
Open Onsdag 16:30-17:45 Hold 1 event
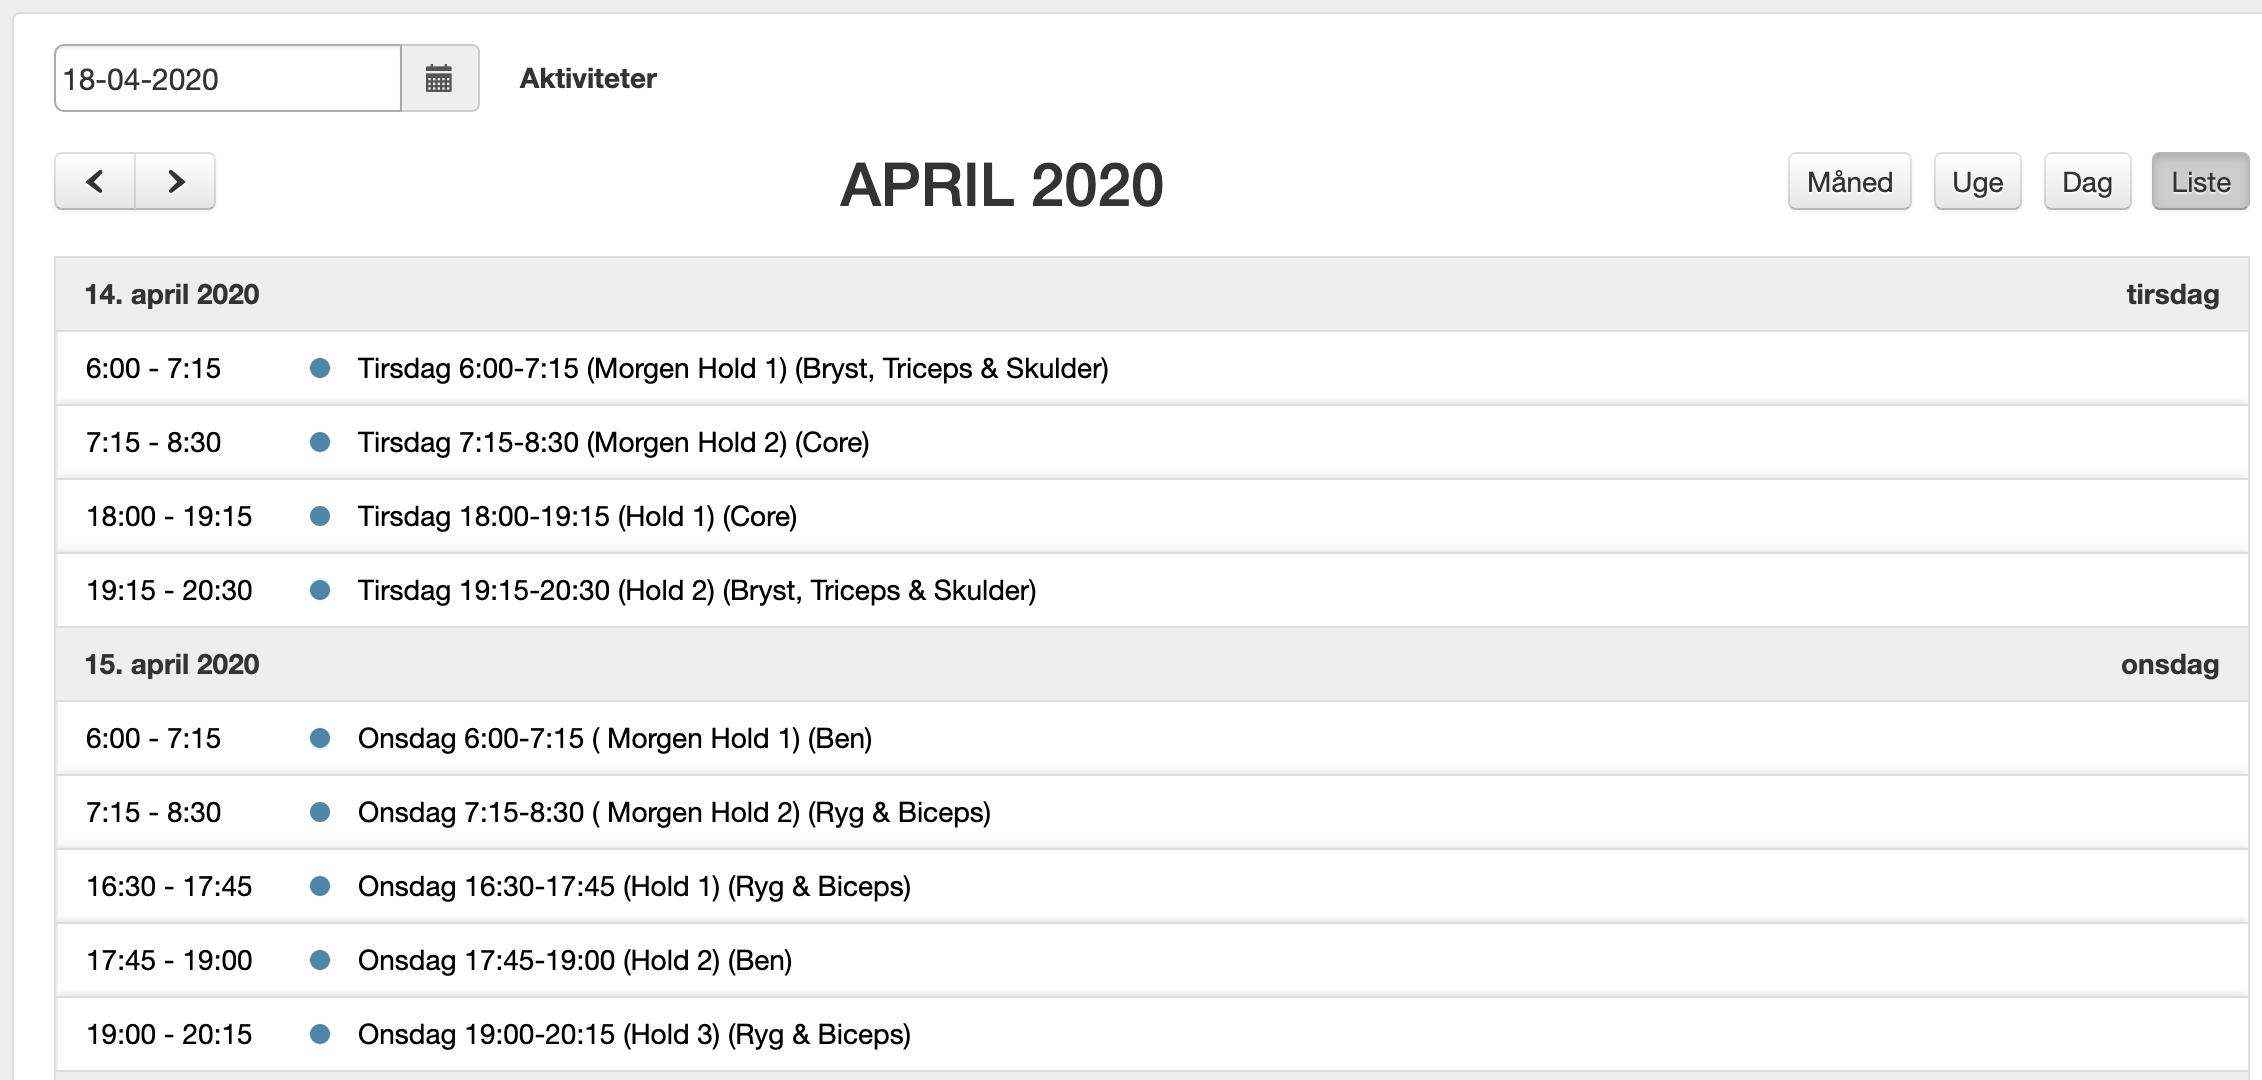click(x=634, y=886)
